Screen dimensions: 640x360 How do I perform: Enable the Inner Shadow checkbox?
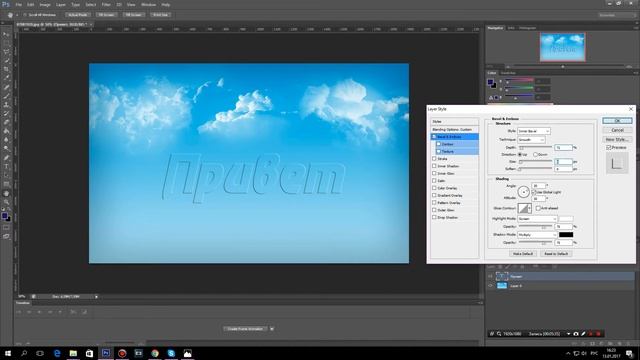pyautogui.click(x=434, y=166)
